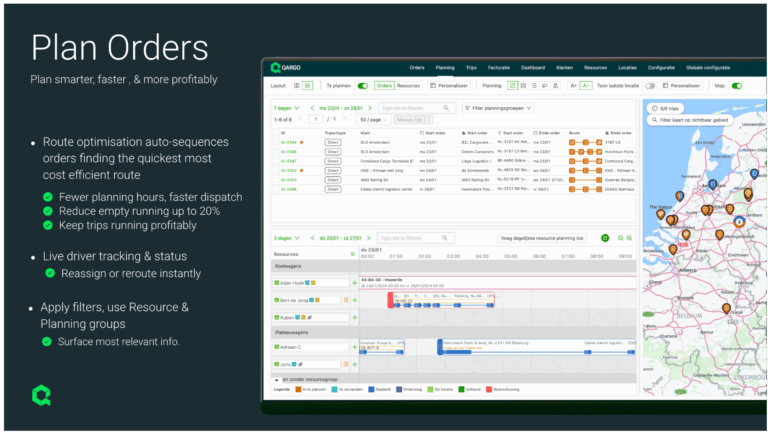Select the second Planning view icon
The width and height of the screenshot is (768, 432).
tap(523, 86)
